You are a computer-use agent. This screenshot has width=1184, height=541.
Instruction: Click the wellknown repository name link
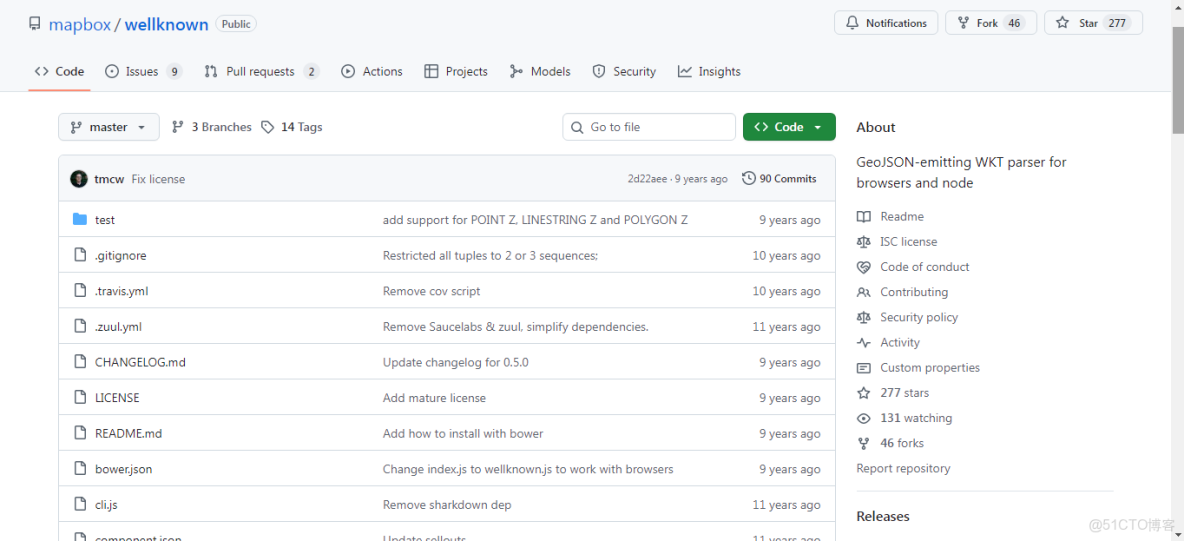tap(166, 24)
